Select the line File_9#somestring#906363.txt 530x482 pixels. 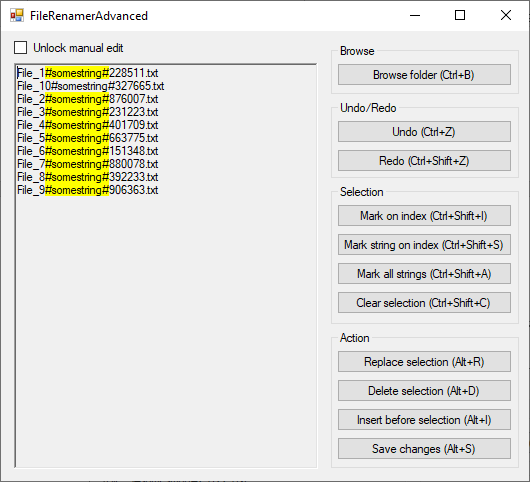pyautogui.click(x=88, y=190)
